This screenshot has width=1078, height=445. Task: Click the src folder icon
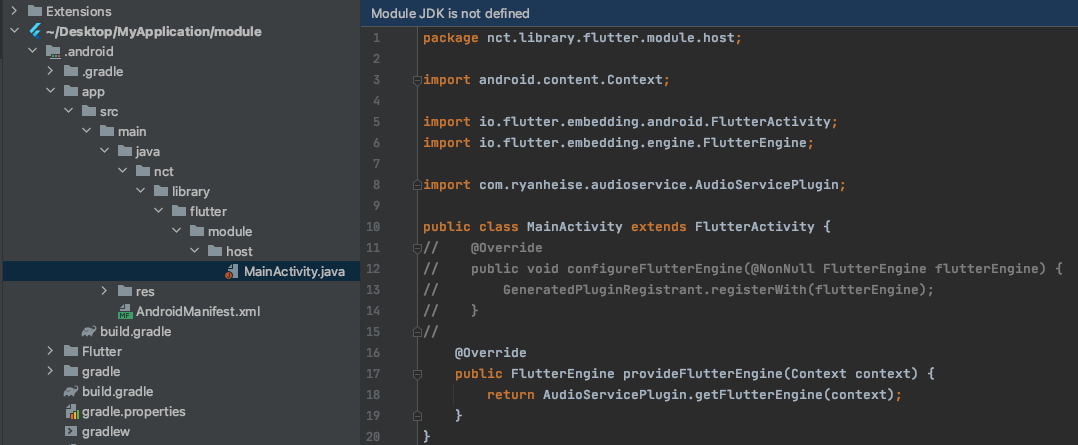pyautogui.click(x=88, y=111)
